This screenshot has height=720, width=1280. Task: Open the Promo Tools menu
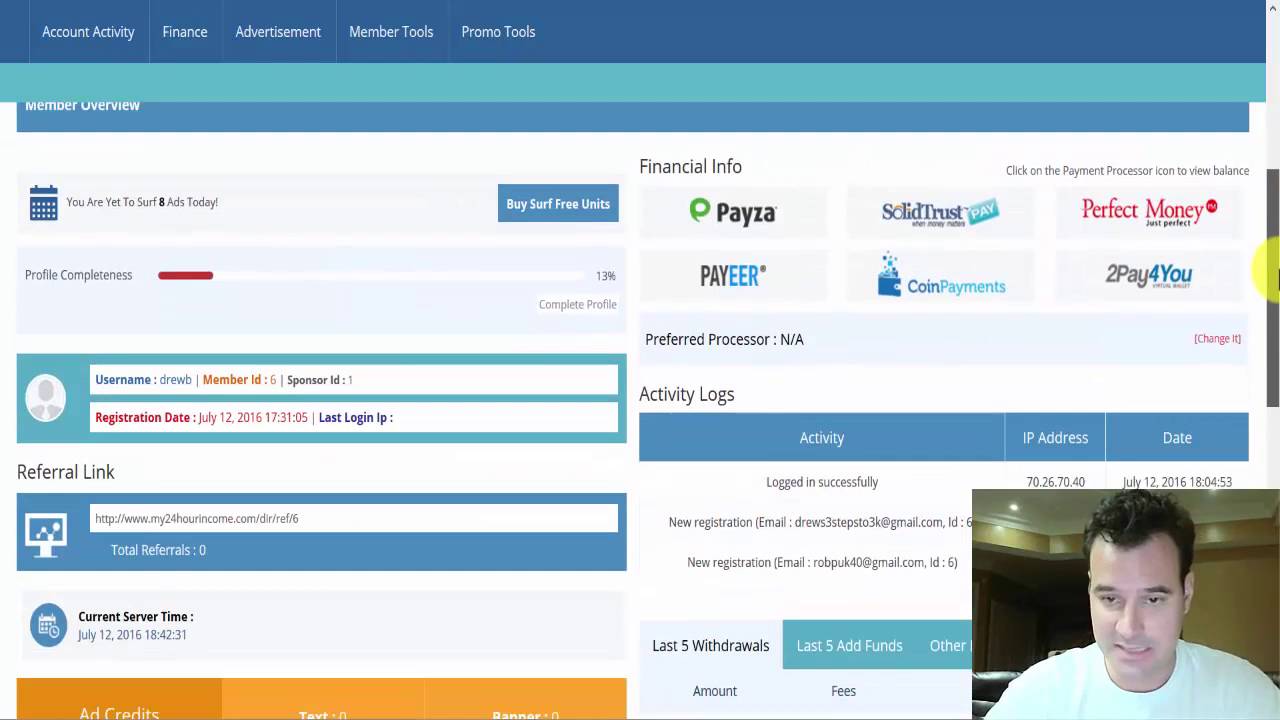498,32
